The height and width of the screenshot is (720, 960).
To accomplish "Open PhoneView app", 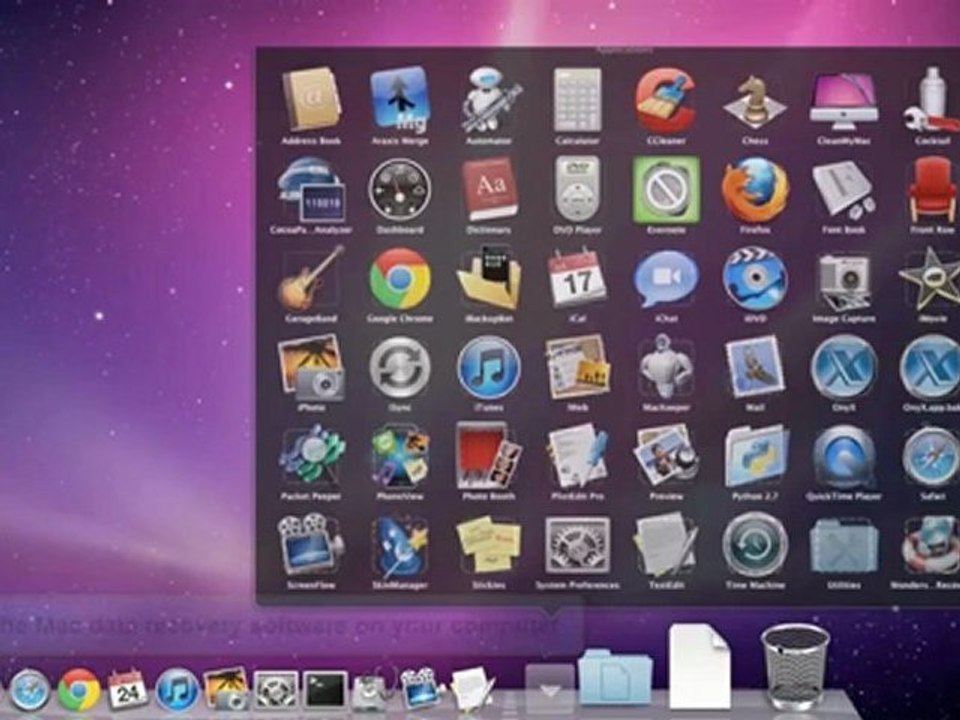I will pos(400,456).
